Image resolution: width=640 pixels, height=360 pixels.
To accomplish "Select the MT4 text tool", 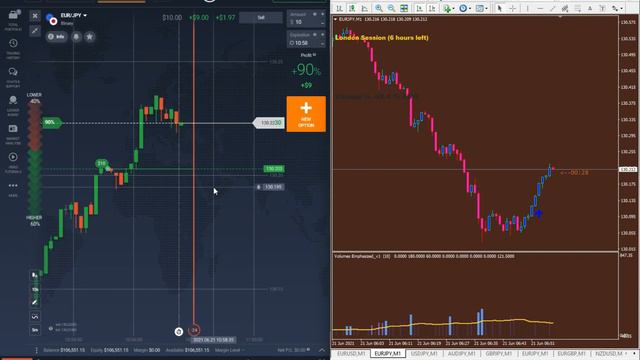I will click(590, 8).
